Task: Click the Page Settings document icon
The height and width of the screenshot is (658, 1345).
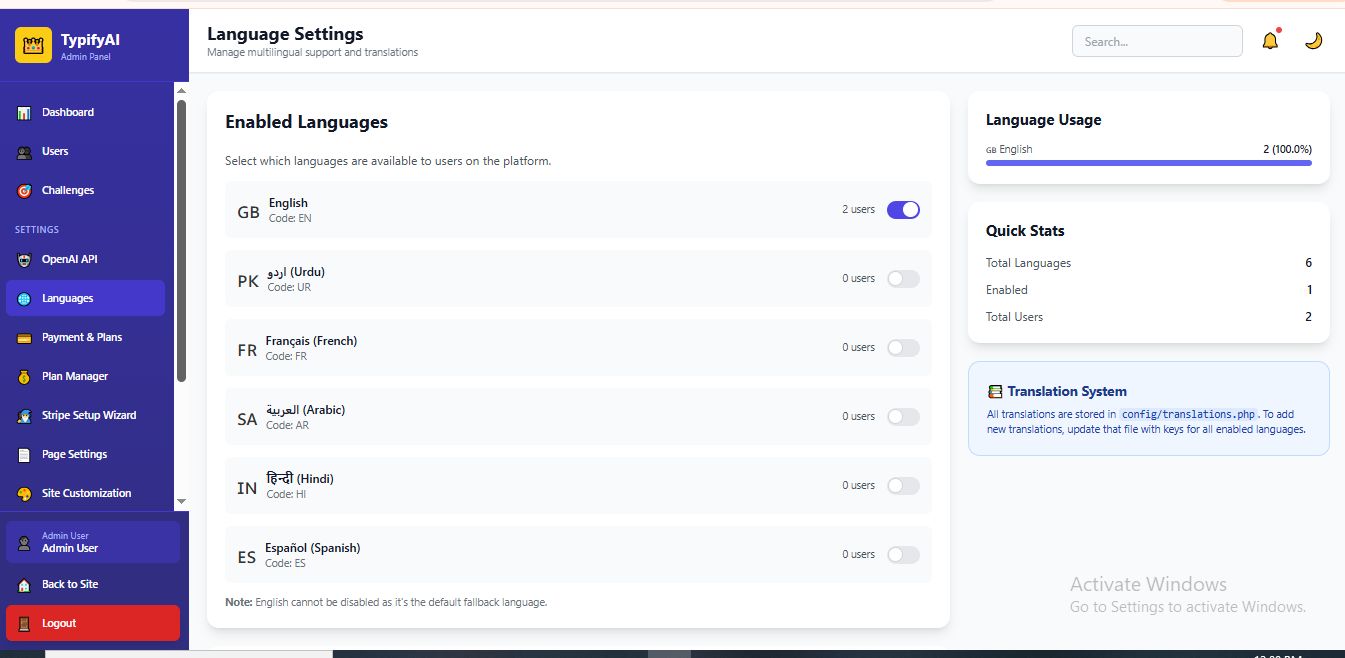Action: [24, 455]
